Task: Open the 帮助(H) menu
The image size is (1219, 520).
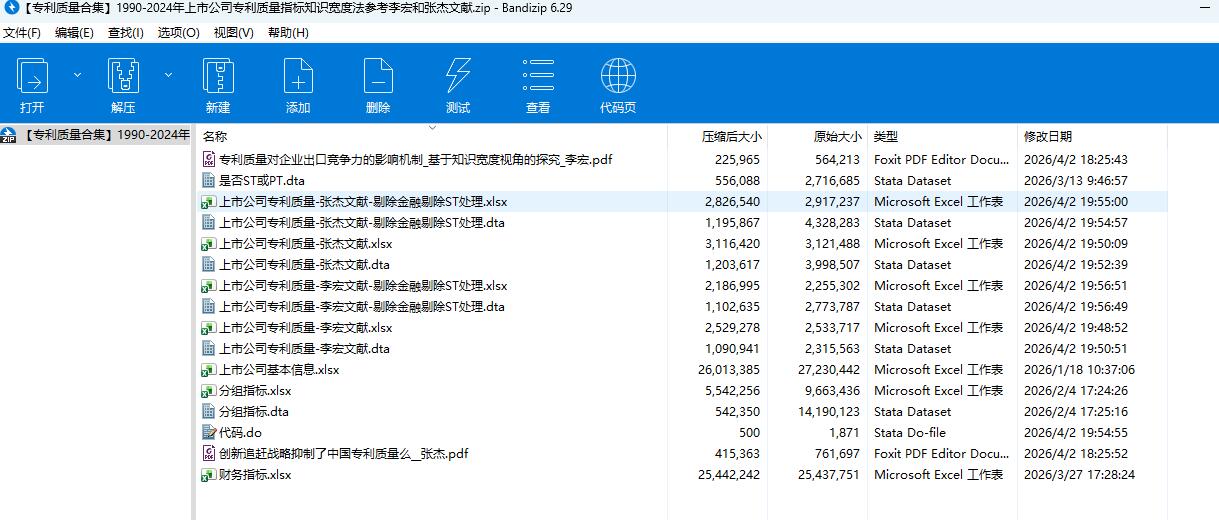Action: [288, 32]
